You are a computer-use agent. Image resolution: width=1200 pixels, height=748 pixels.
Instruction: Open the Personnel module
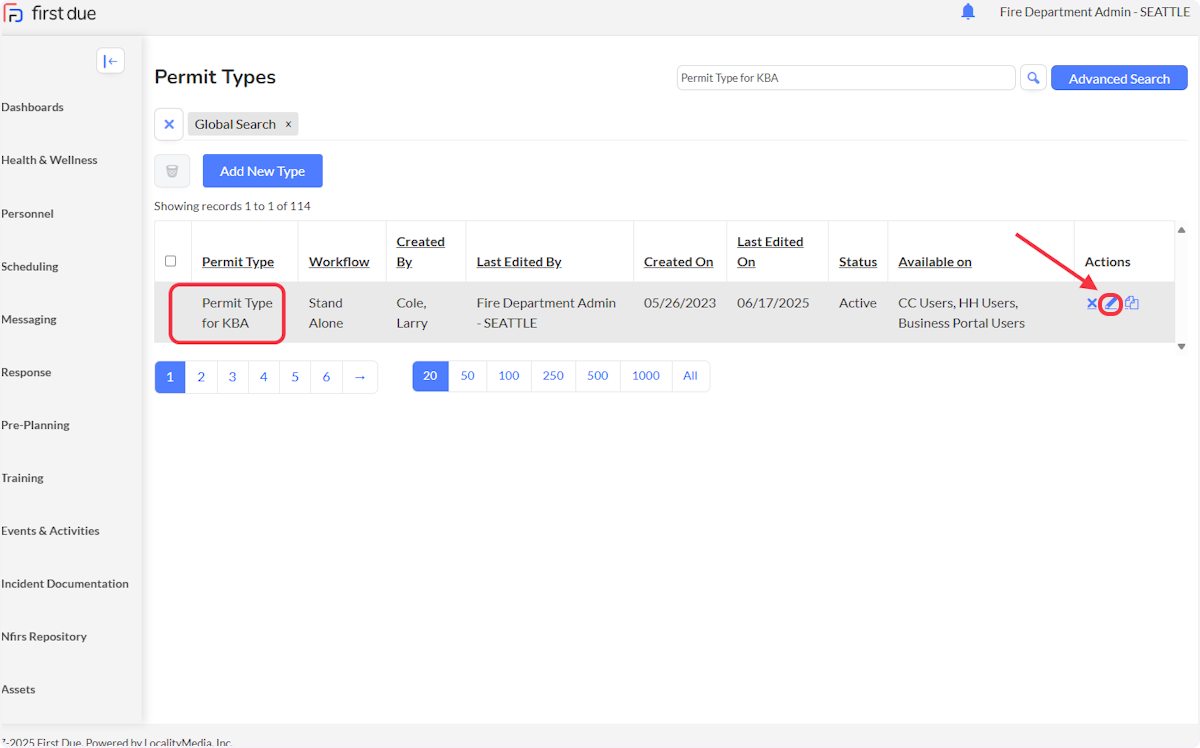click(27, 213)
